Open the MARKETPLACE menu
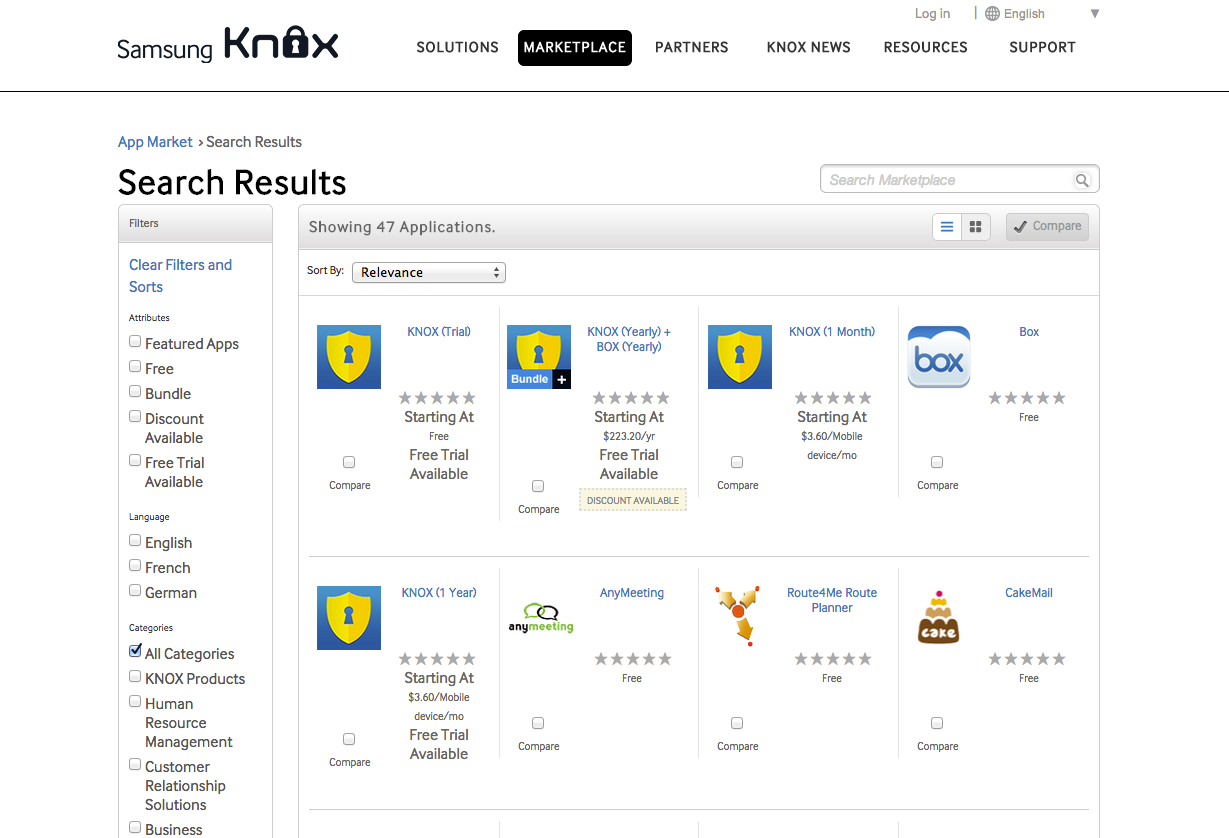 pyautogui.click(x=575, y=47)
